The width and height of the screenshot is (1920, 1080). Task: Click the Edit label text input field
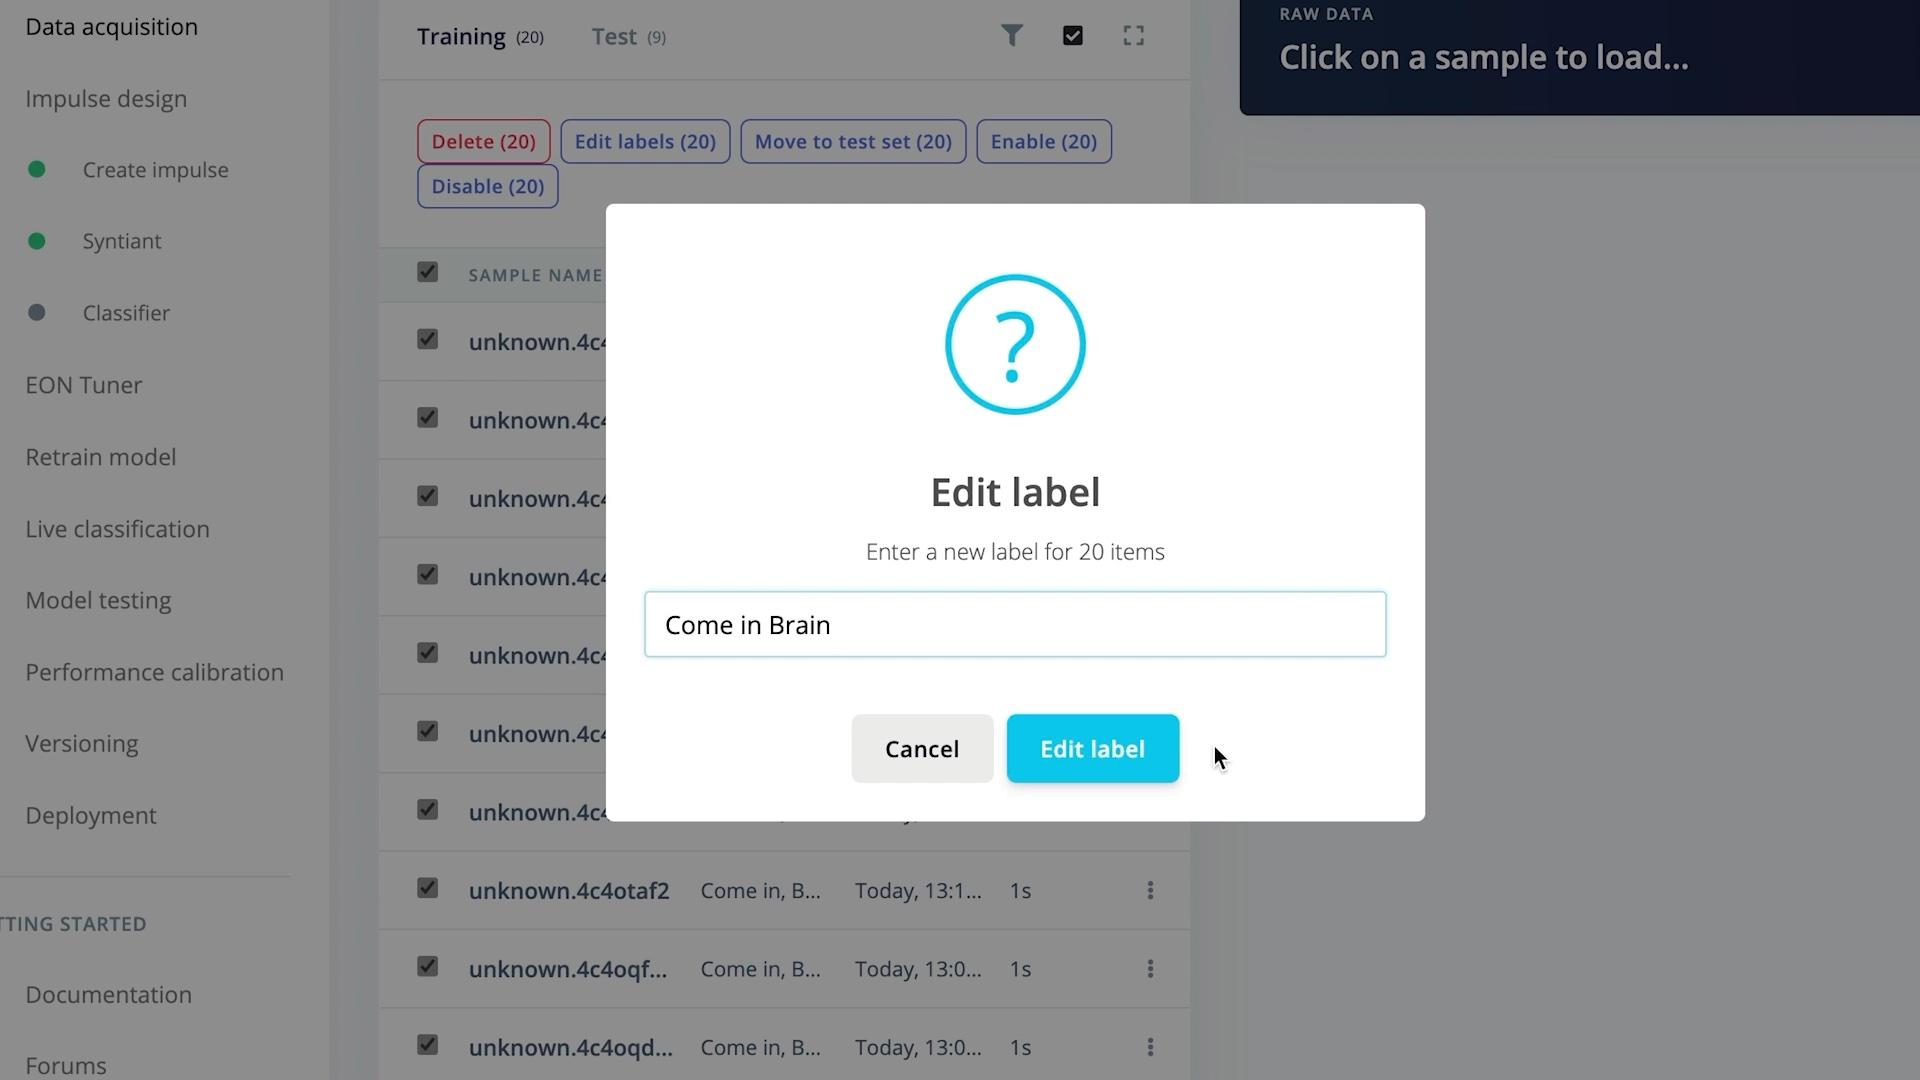[1015, 624]
